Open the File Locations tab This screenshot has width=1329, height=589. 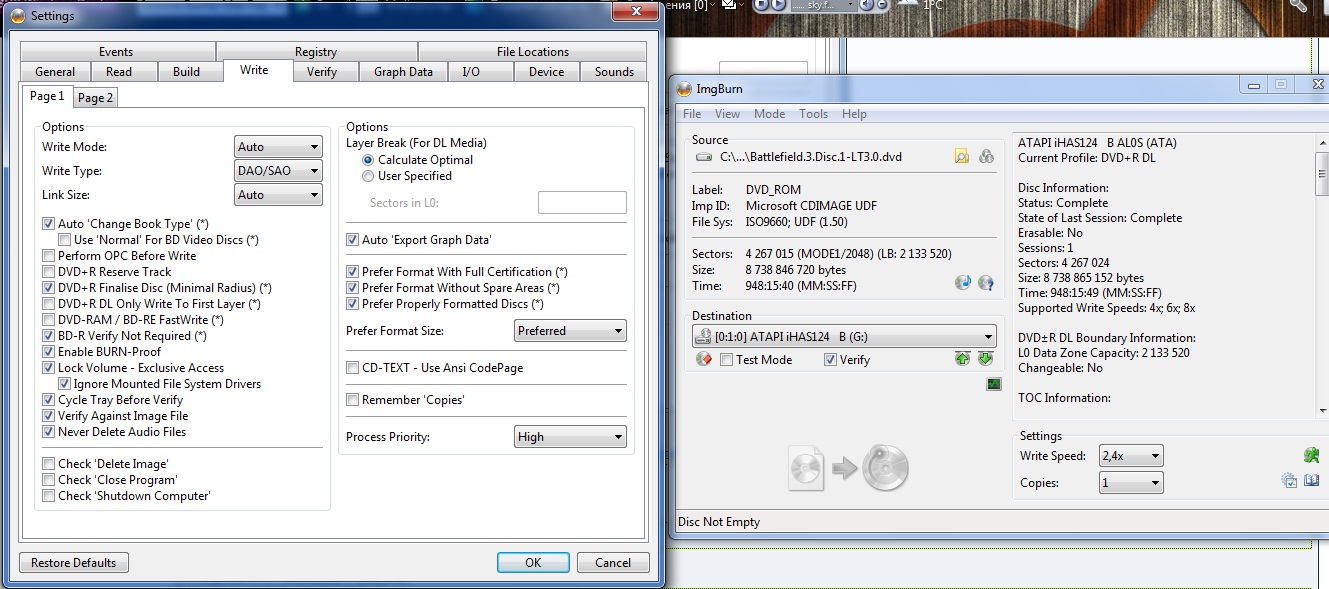pyautogui.click(x=533, y=52)
